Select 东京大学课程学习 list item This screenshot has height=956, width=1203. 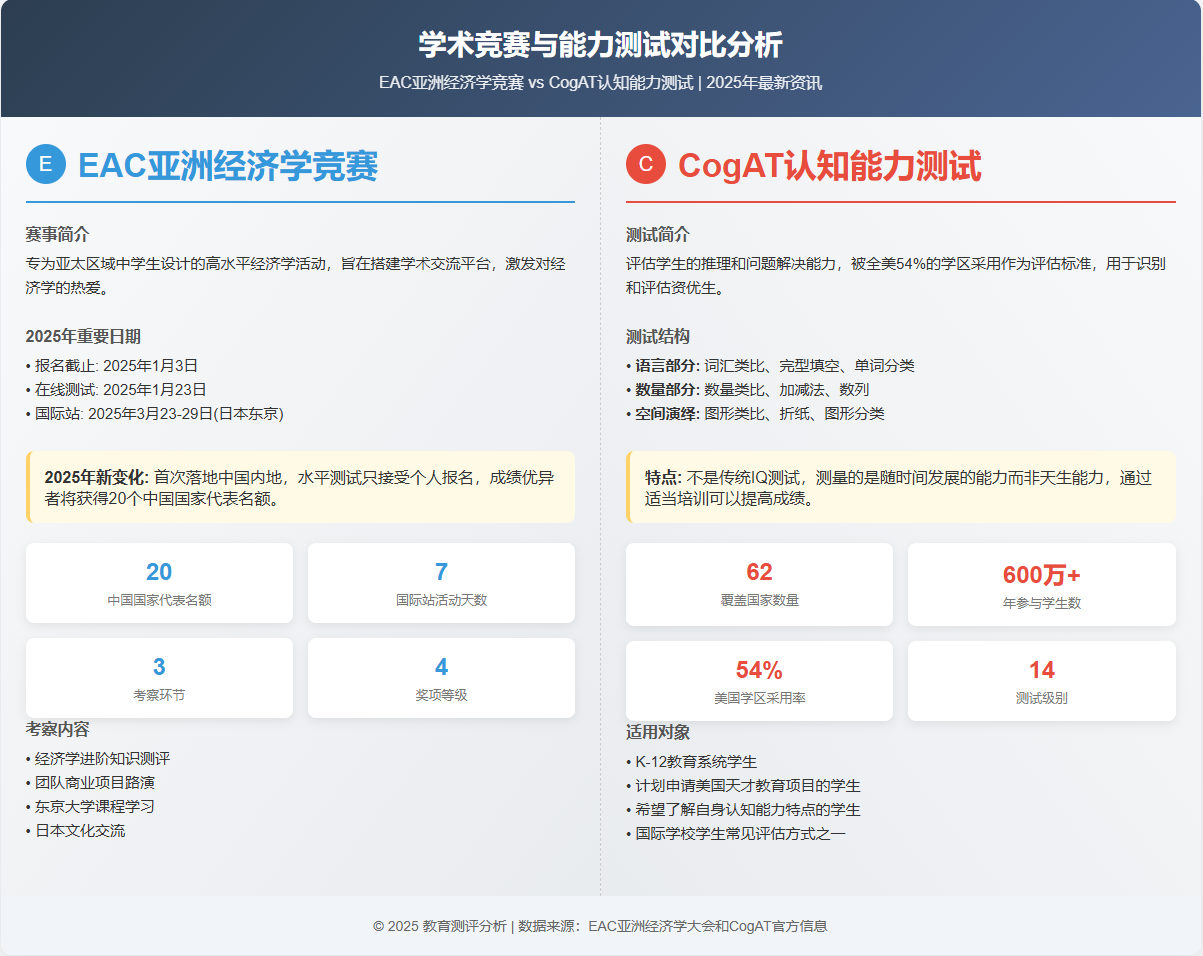coord(91,807)
